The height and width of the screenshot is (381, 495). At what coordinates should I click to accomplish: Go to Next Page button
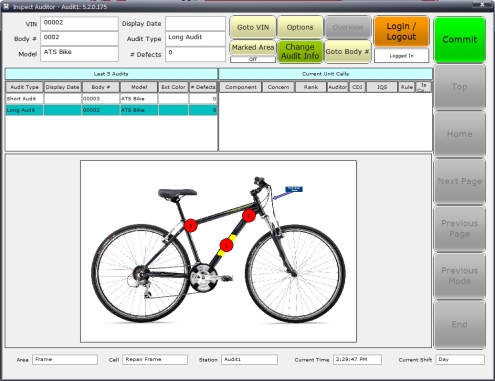tap(460, 181)
